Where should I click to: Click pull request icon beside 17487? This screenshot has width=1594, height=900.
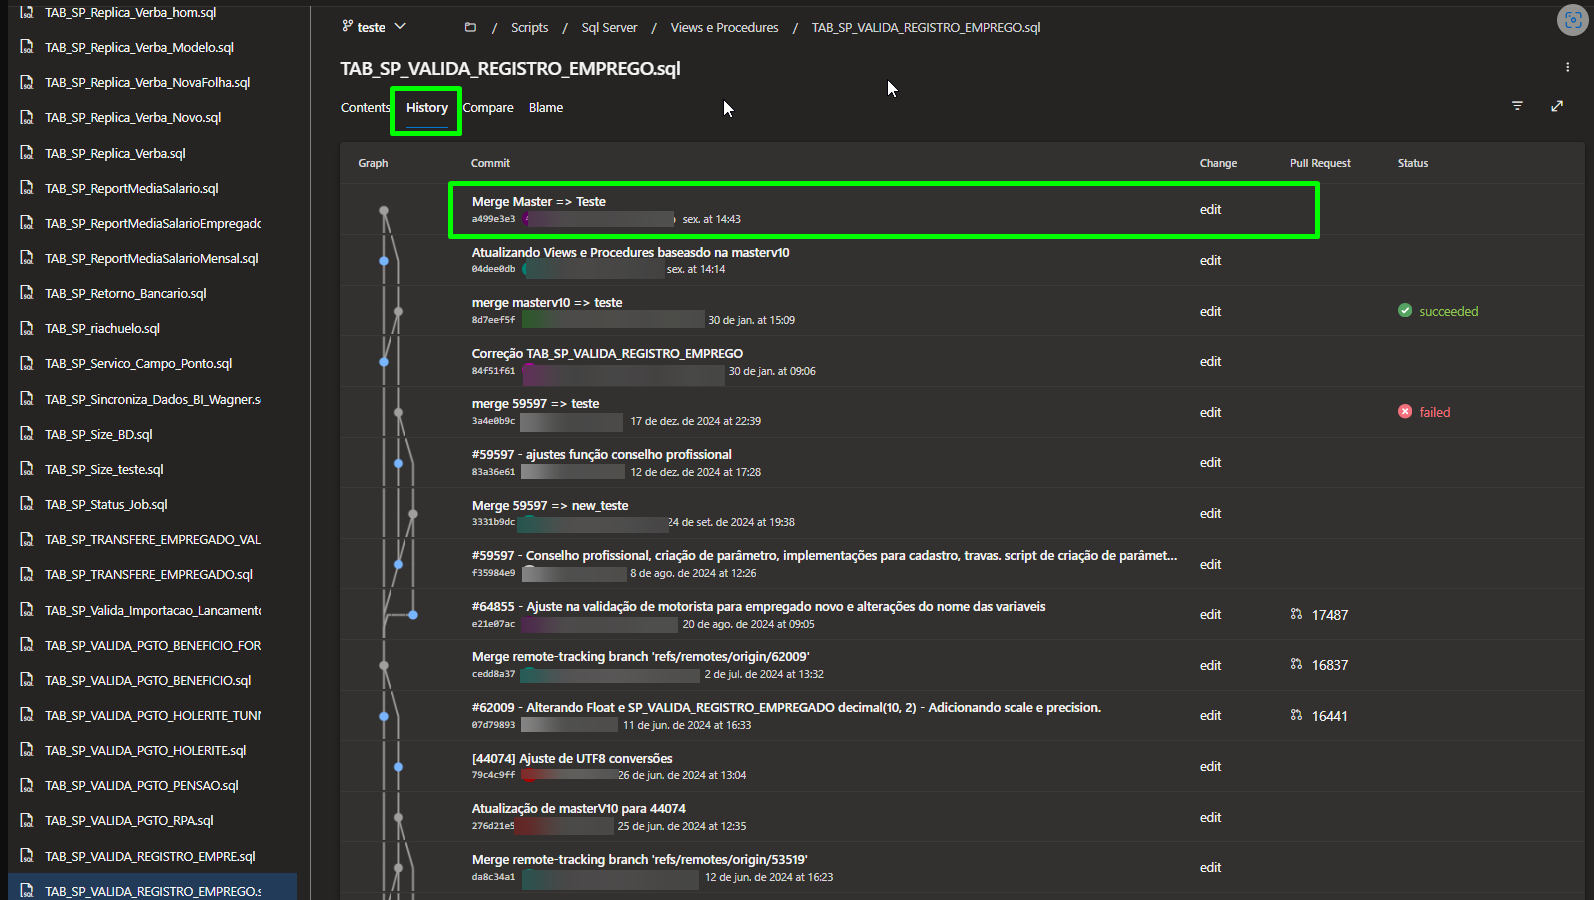(1296, 614)
